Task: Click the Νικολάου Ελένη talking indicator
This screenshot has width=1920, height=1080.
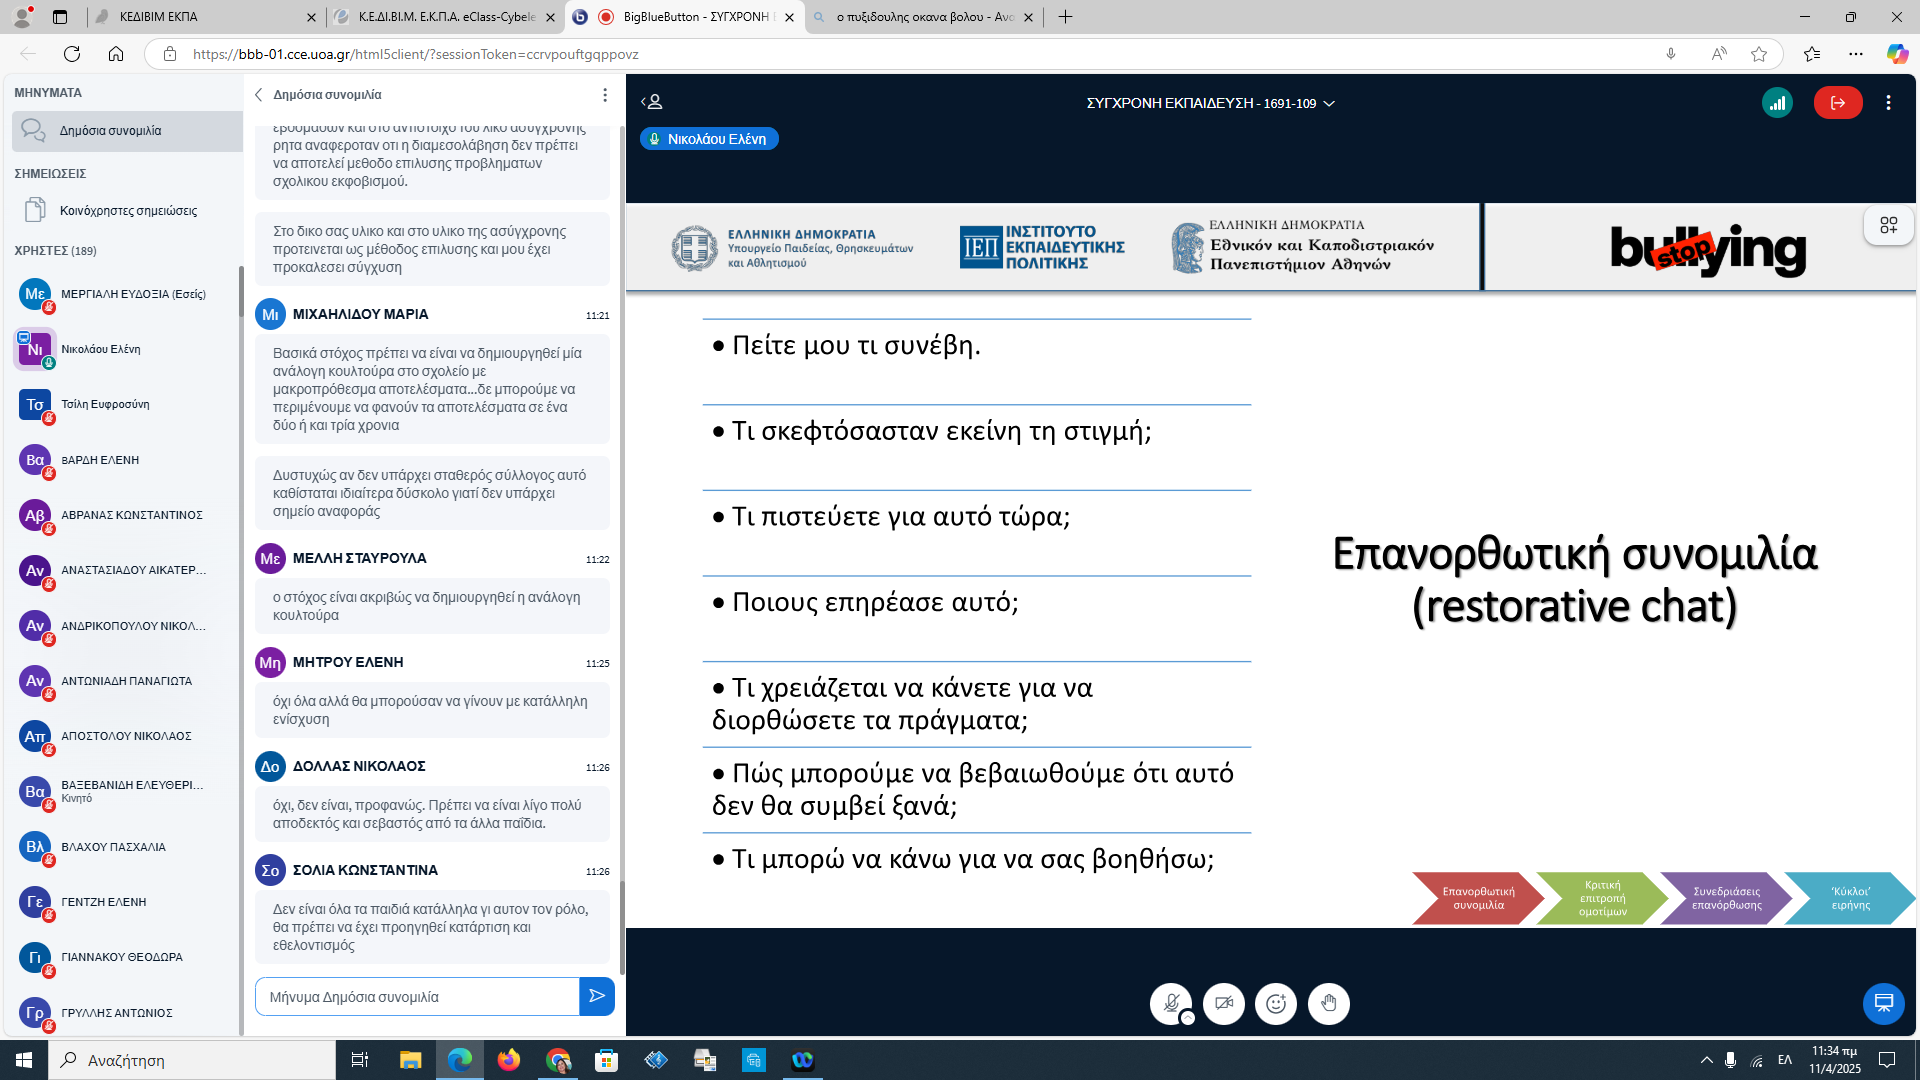Action: (x=709, y=139)
